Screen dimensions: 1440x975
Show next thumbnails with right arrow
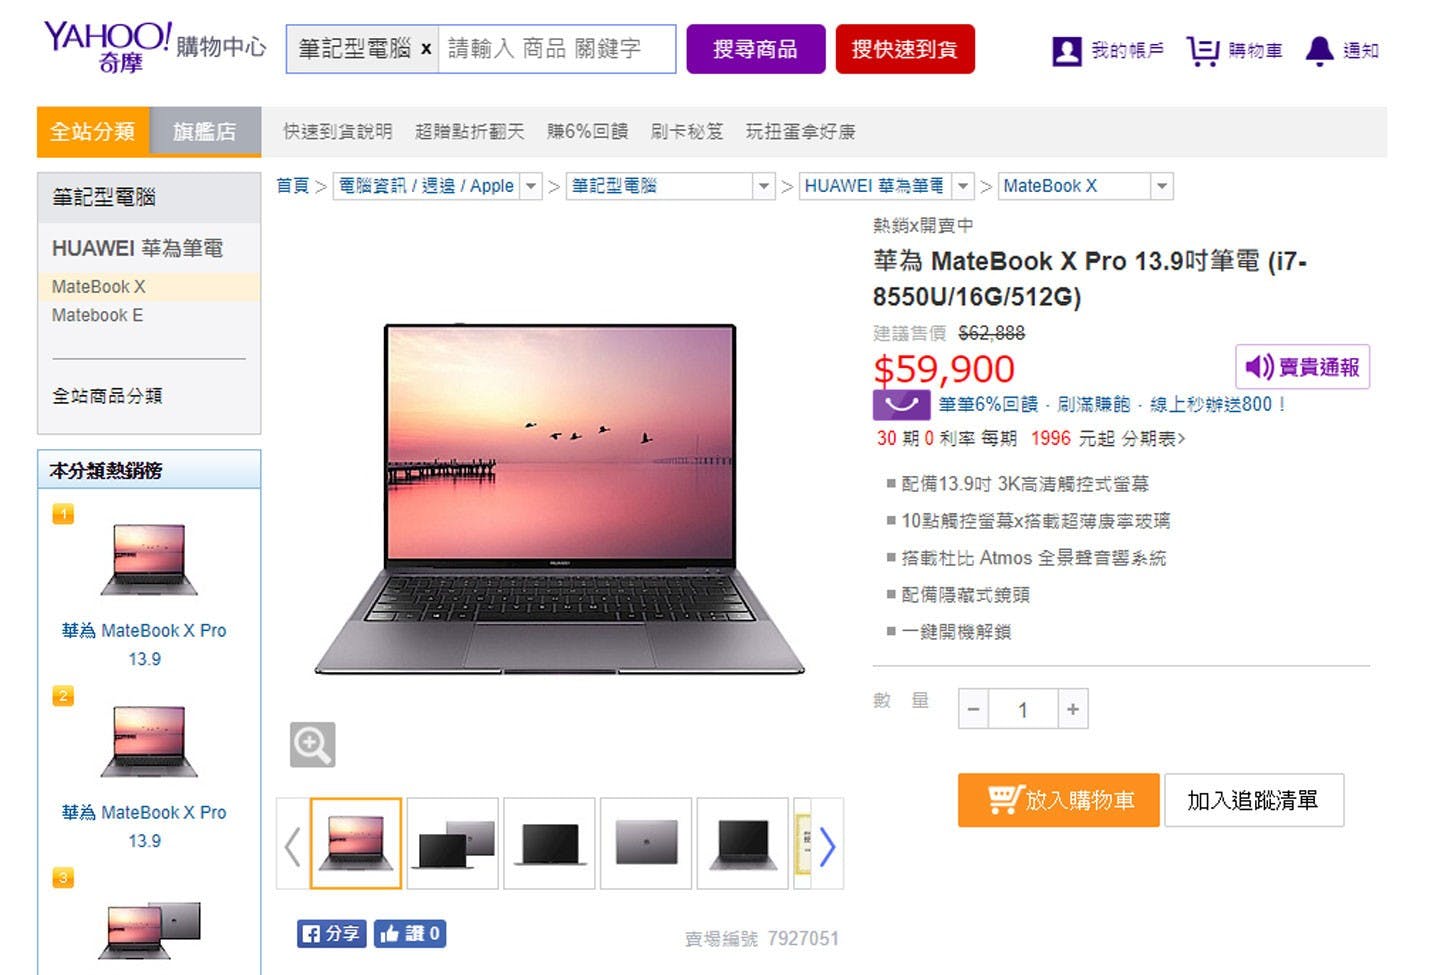[827, 847]
